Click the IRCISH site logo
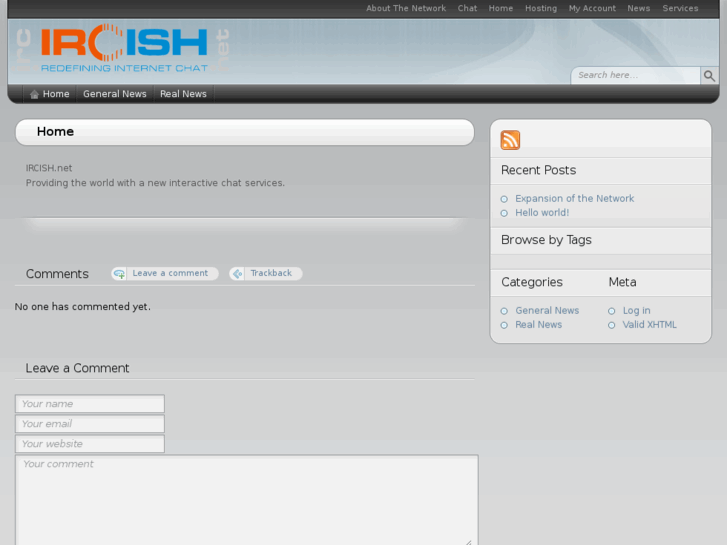This screenshot has height=545, width=727. [x=124, y=49]
